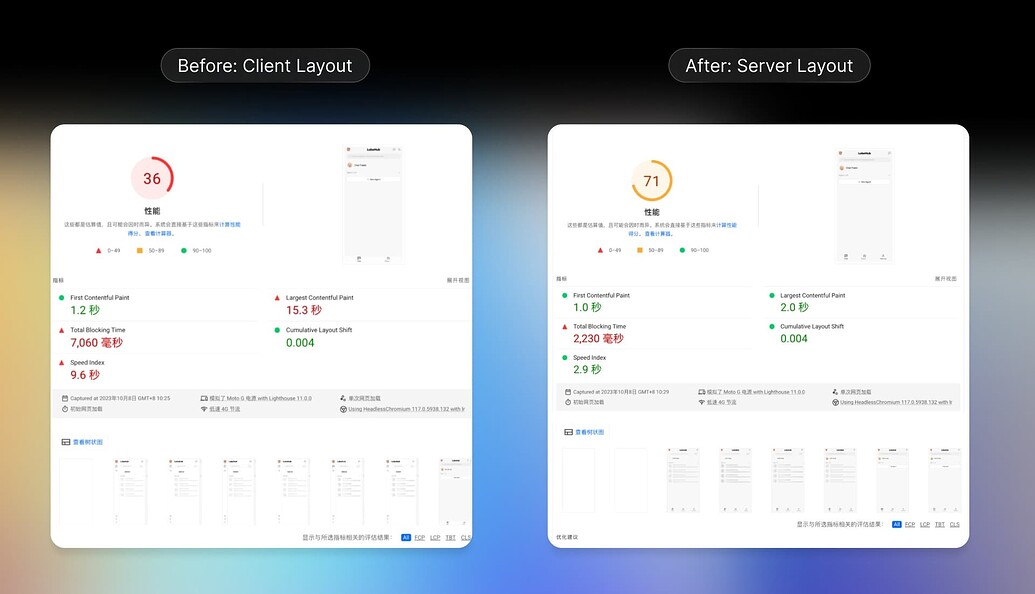Click red triangle beside Speed Index in Before panel
The image size is (1035, 594).
click(61, 362)
